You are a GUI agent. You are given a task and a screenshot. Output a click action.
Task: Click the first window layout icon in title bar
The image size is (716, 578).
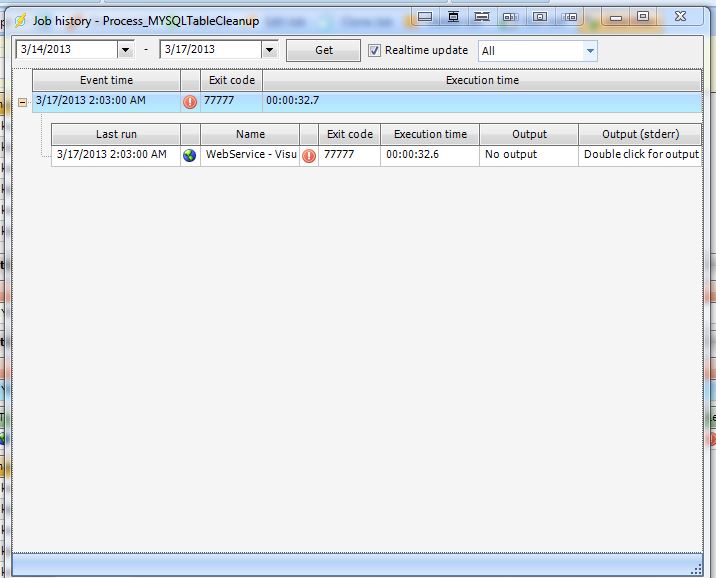click(x=425, y=17)
